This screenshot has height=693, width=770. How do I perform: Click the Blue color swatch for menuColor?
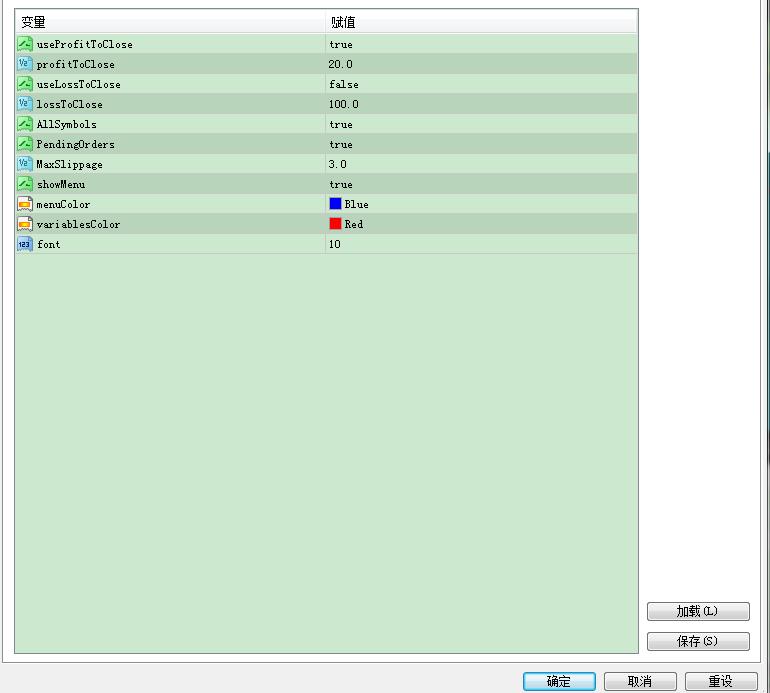336,204
